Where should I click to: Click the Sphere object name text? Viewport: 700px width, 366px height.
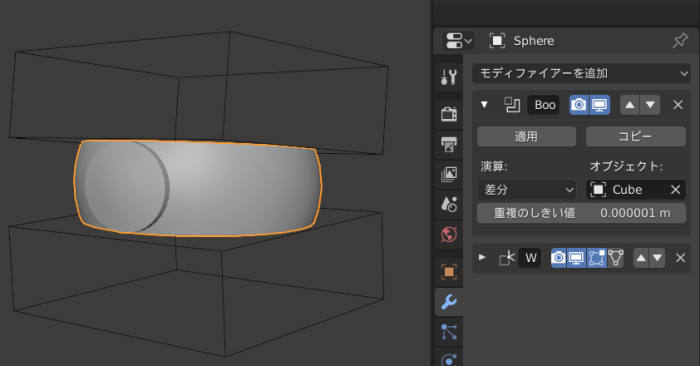coord(533,41)
